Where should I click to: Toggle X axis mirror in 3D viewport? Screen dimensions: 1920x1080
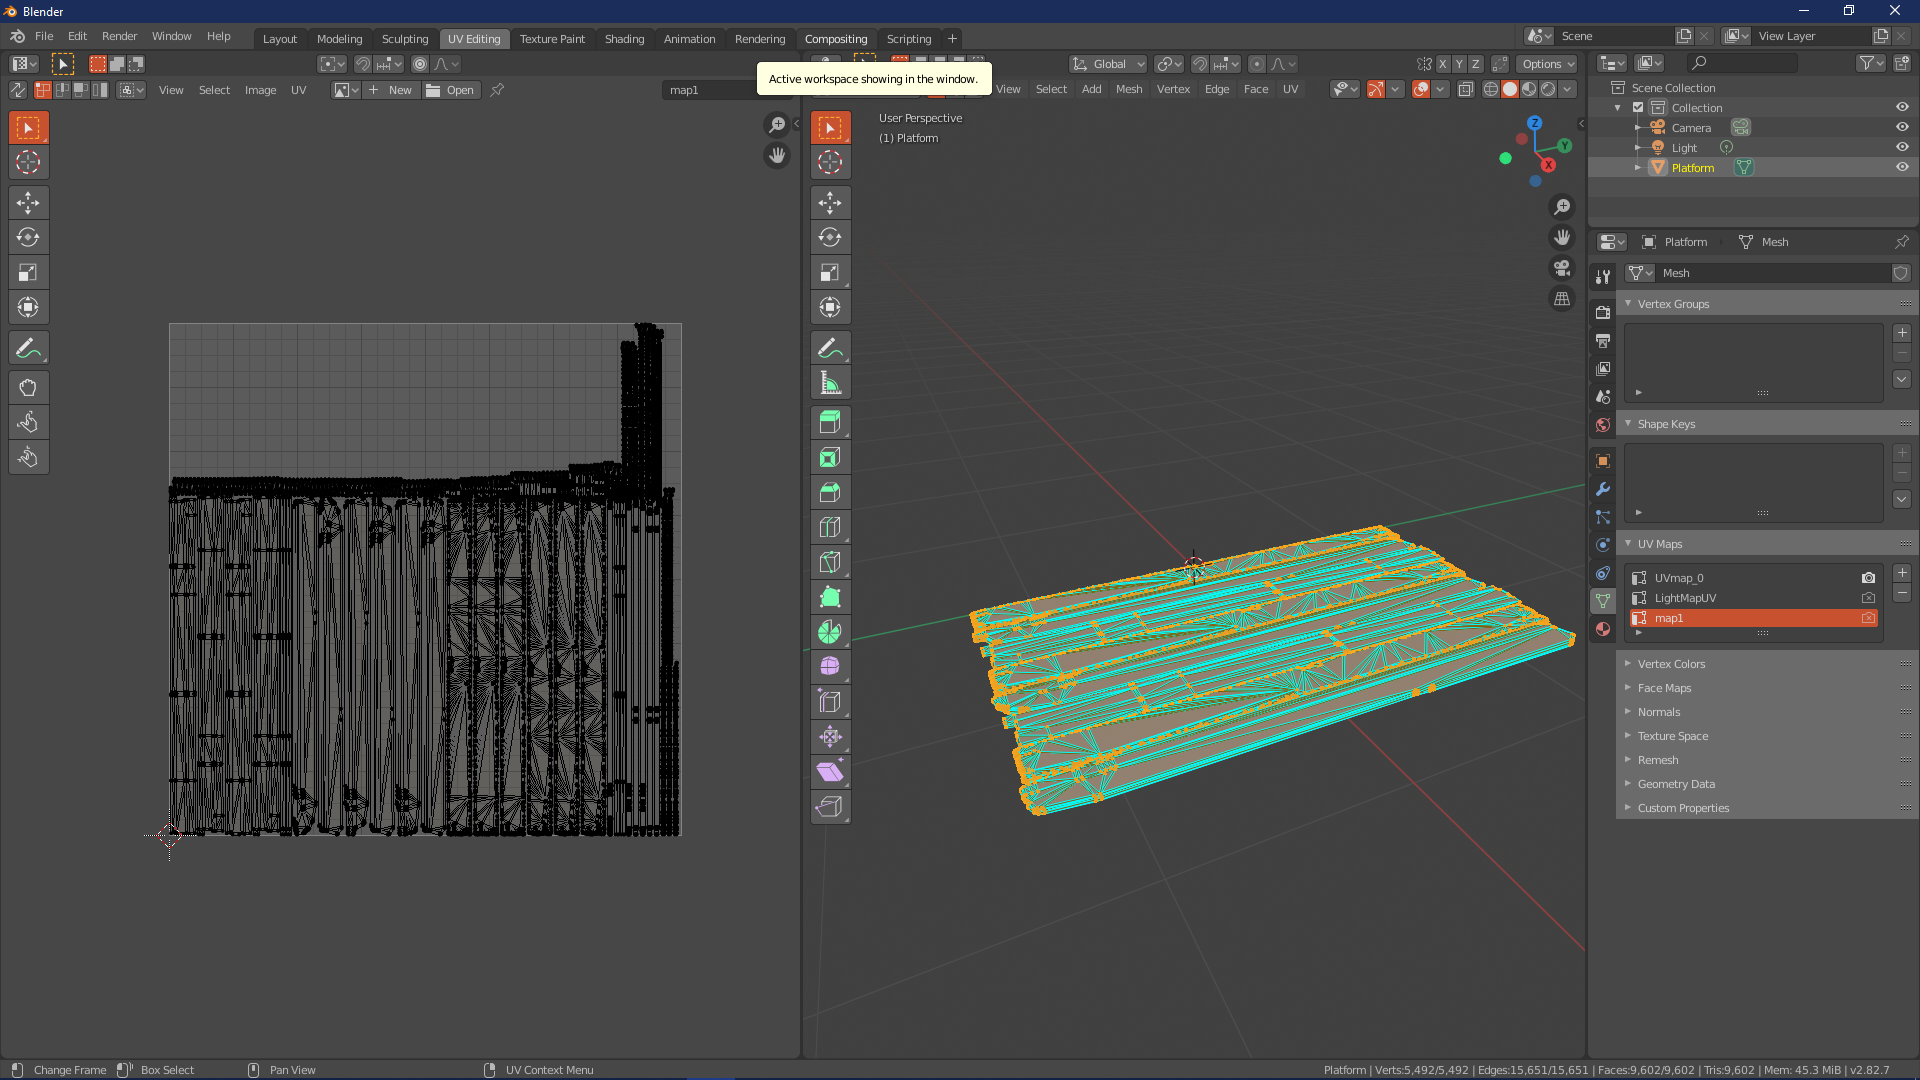pyautogui.click(x=1442, y=64)
